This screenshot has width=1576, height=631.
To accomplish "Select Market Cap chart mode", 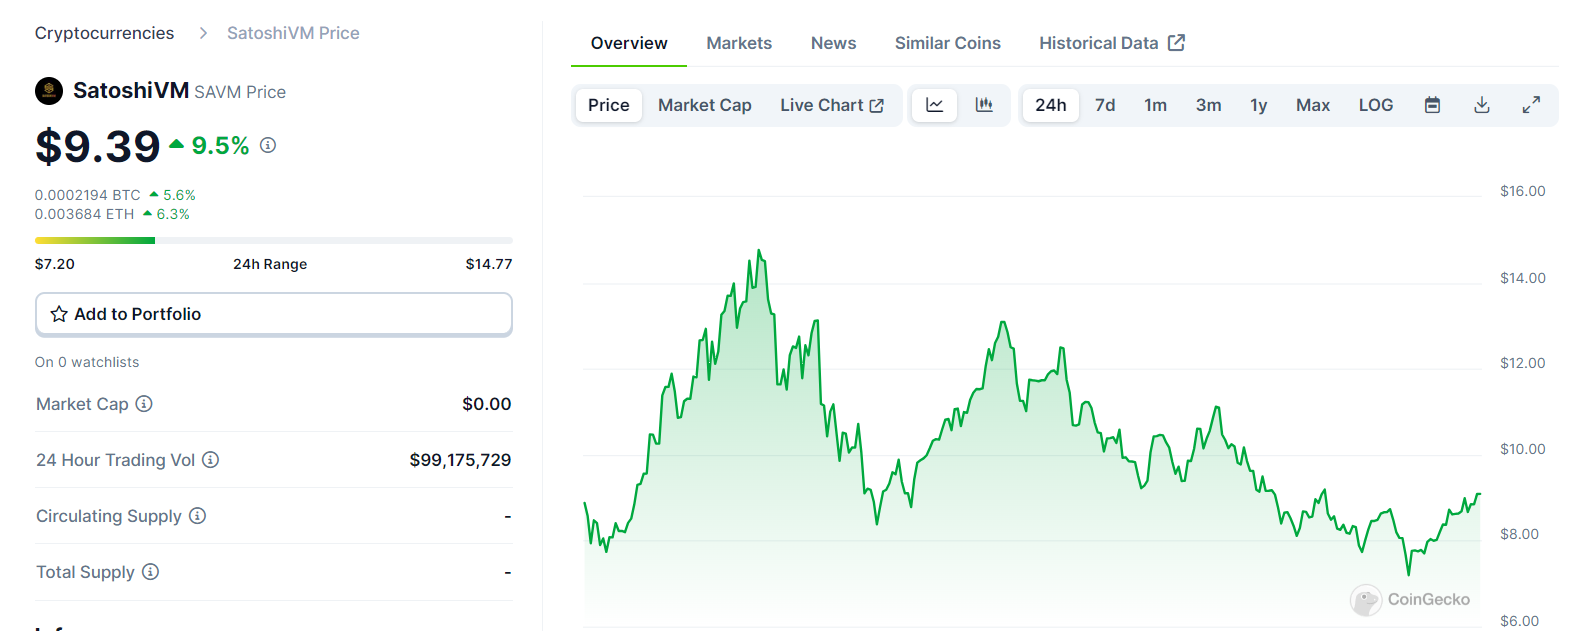I will (704, 105).
